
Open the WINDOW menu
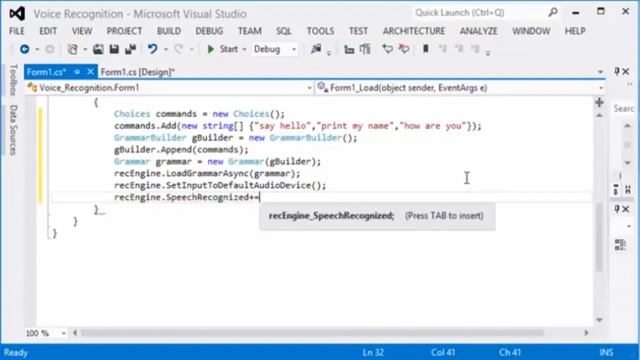(531, 31)
